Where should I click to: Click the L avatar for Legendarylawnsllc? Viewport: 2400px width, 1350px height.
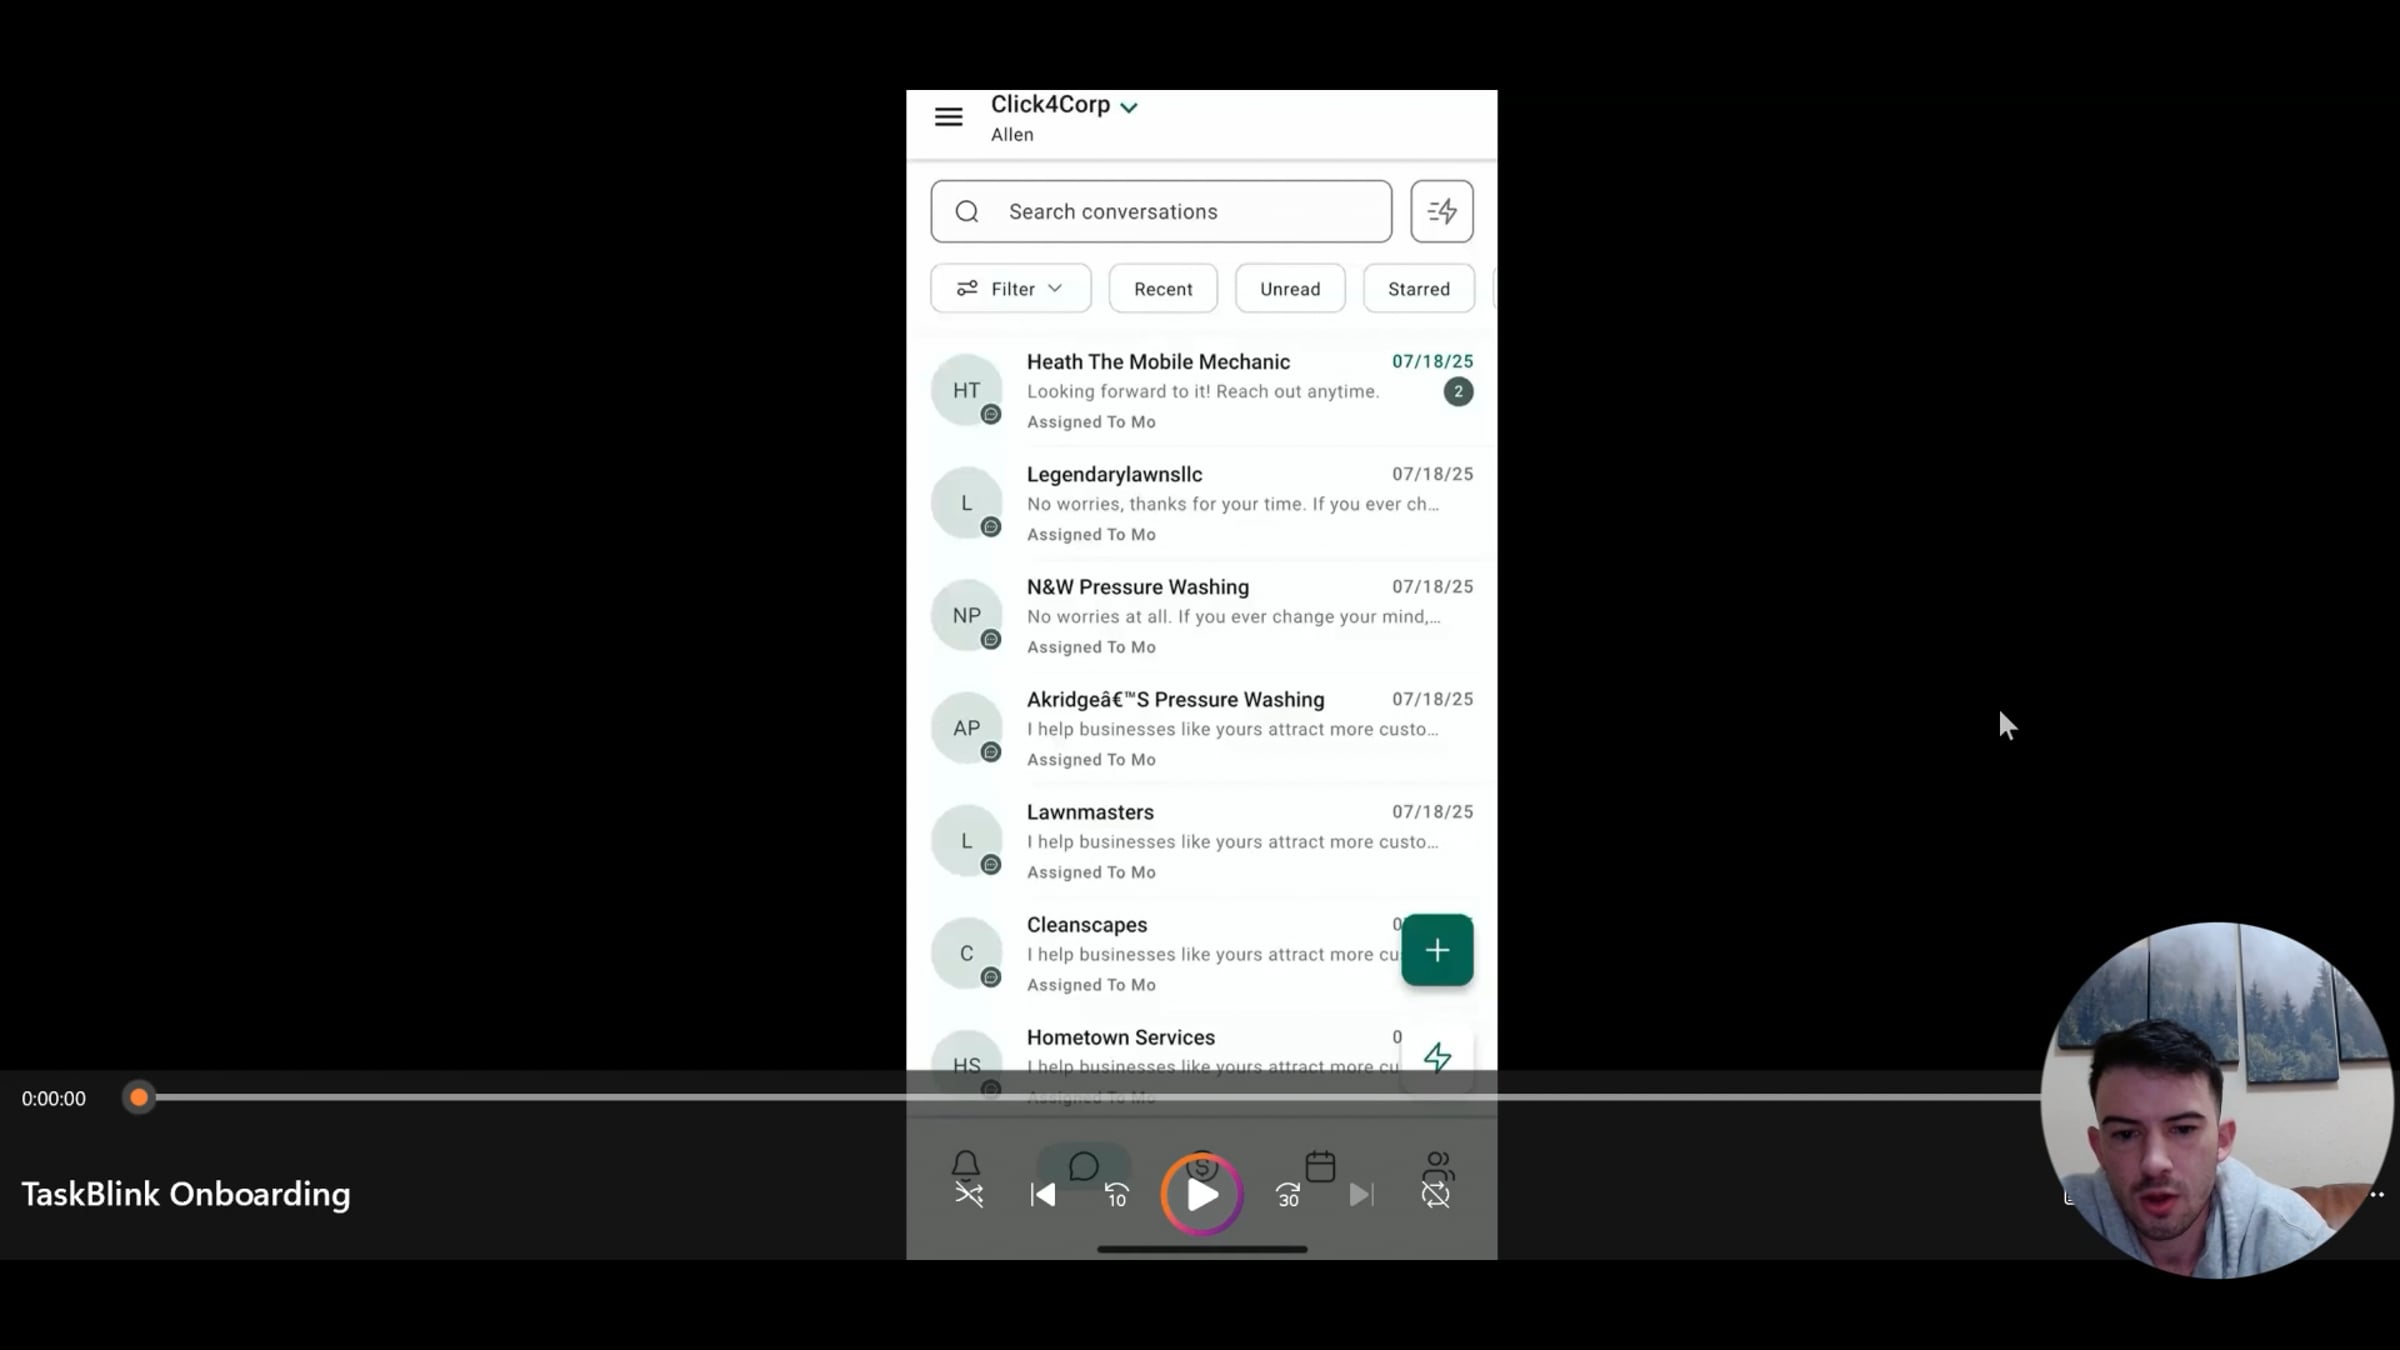pos(966,503)
